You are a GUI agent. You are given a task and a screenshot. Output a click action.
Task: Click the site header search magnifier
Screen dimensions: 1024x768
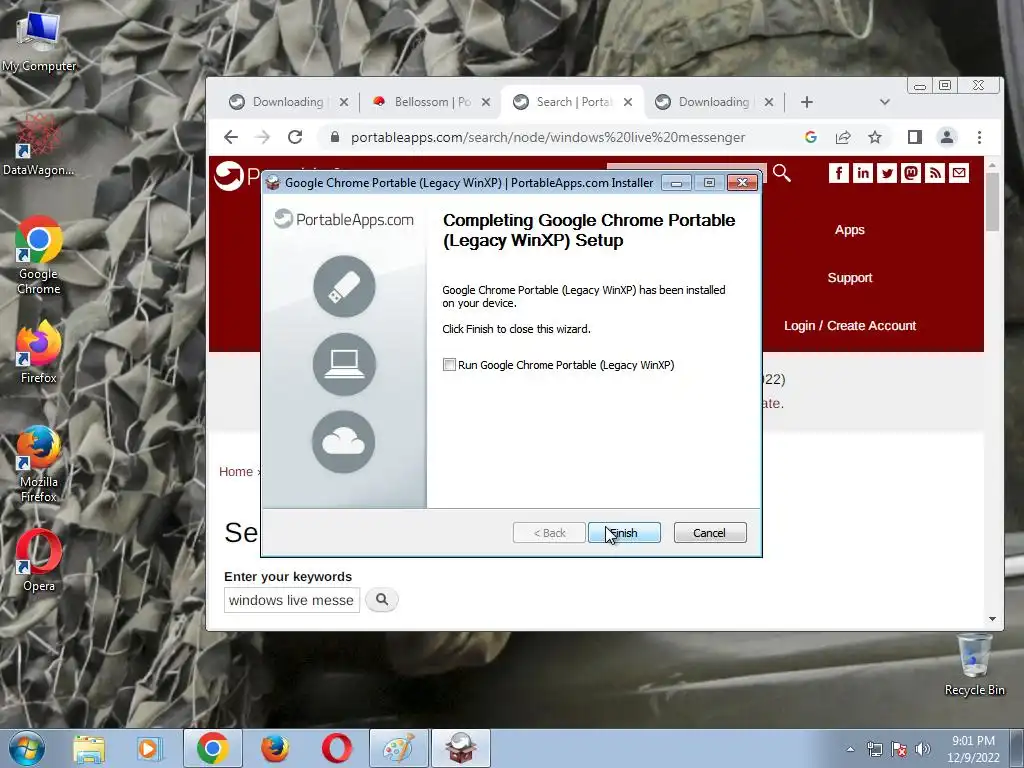coord(782,173)
